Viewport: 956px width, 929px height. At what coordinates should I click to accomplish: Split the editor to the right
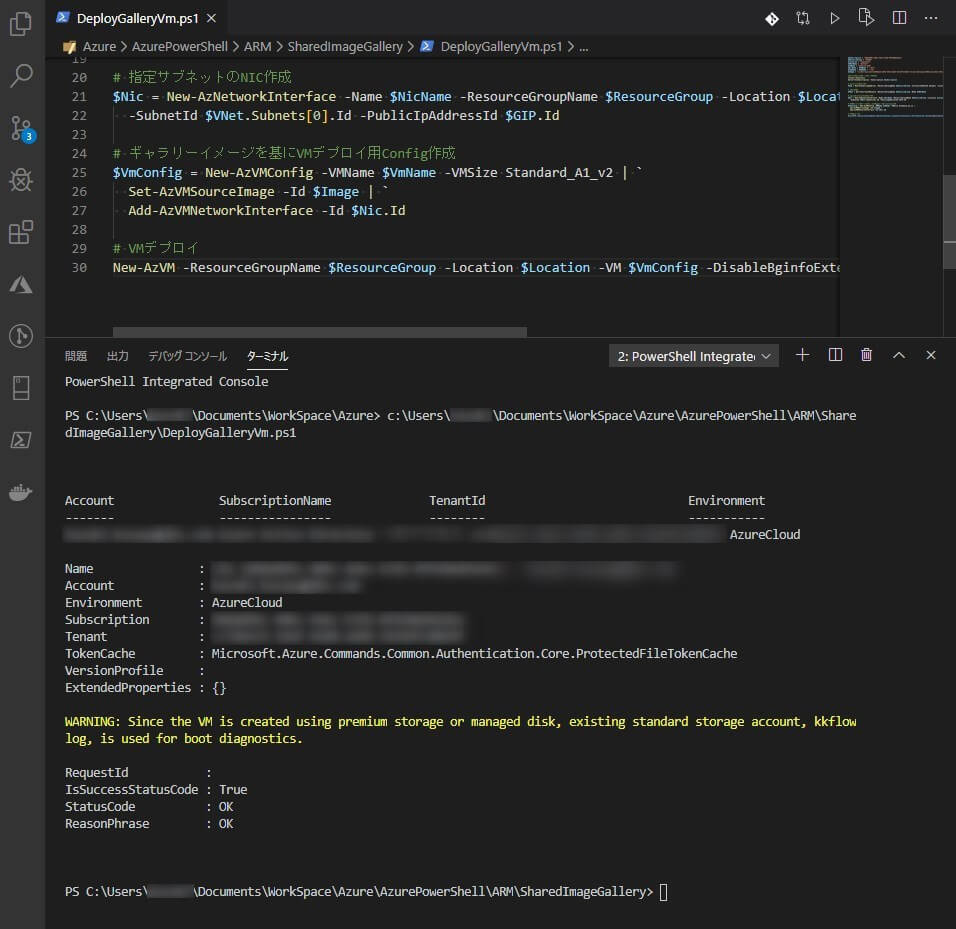(899, 18)
